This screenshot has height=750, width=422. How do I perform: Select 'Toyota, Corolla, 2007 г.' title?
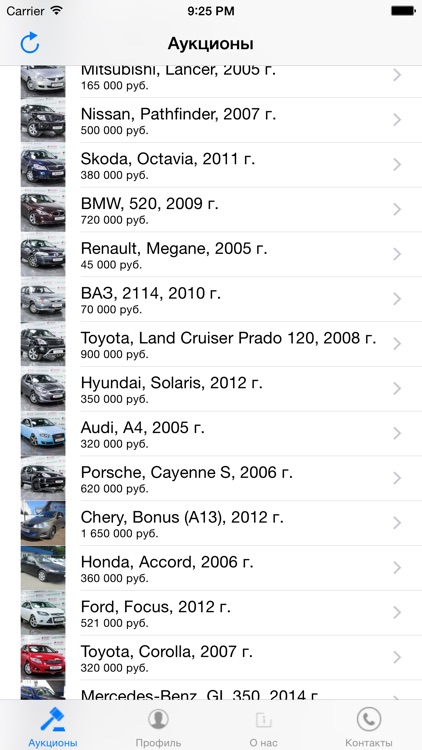point(167,652)
